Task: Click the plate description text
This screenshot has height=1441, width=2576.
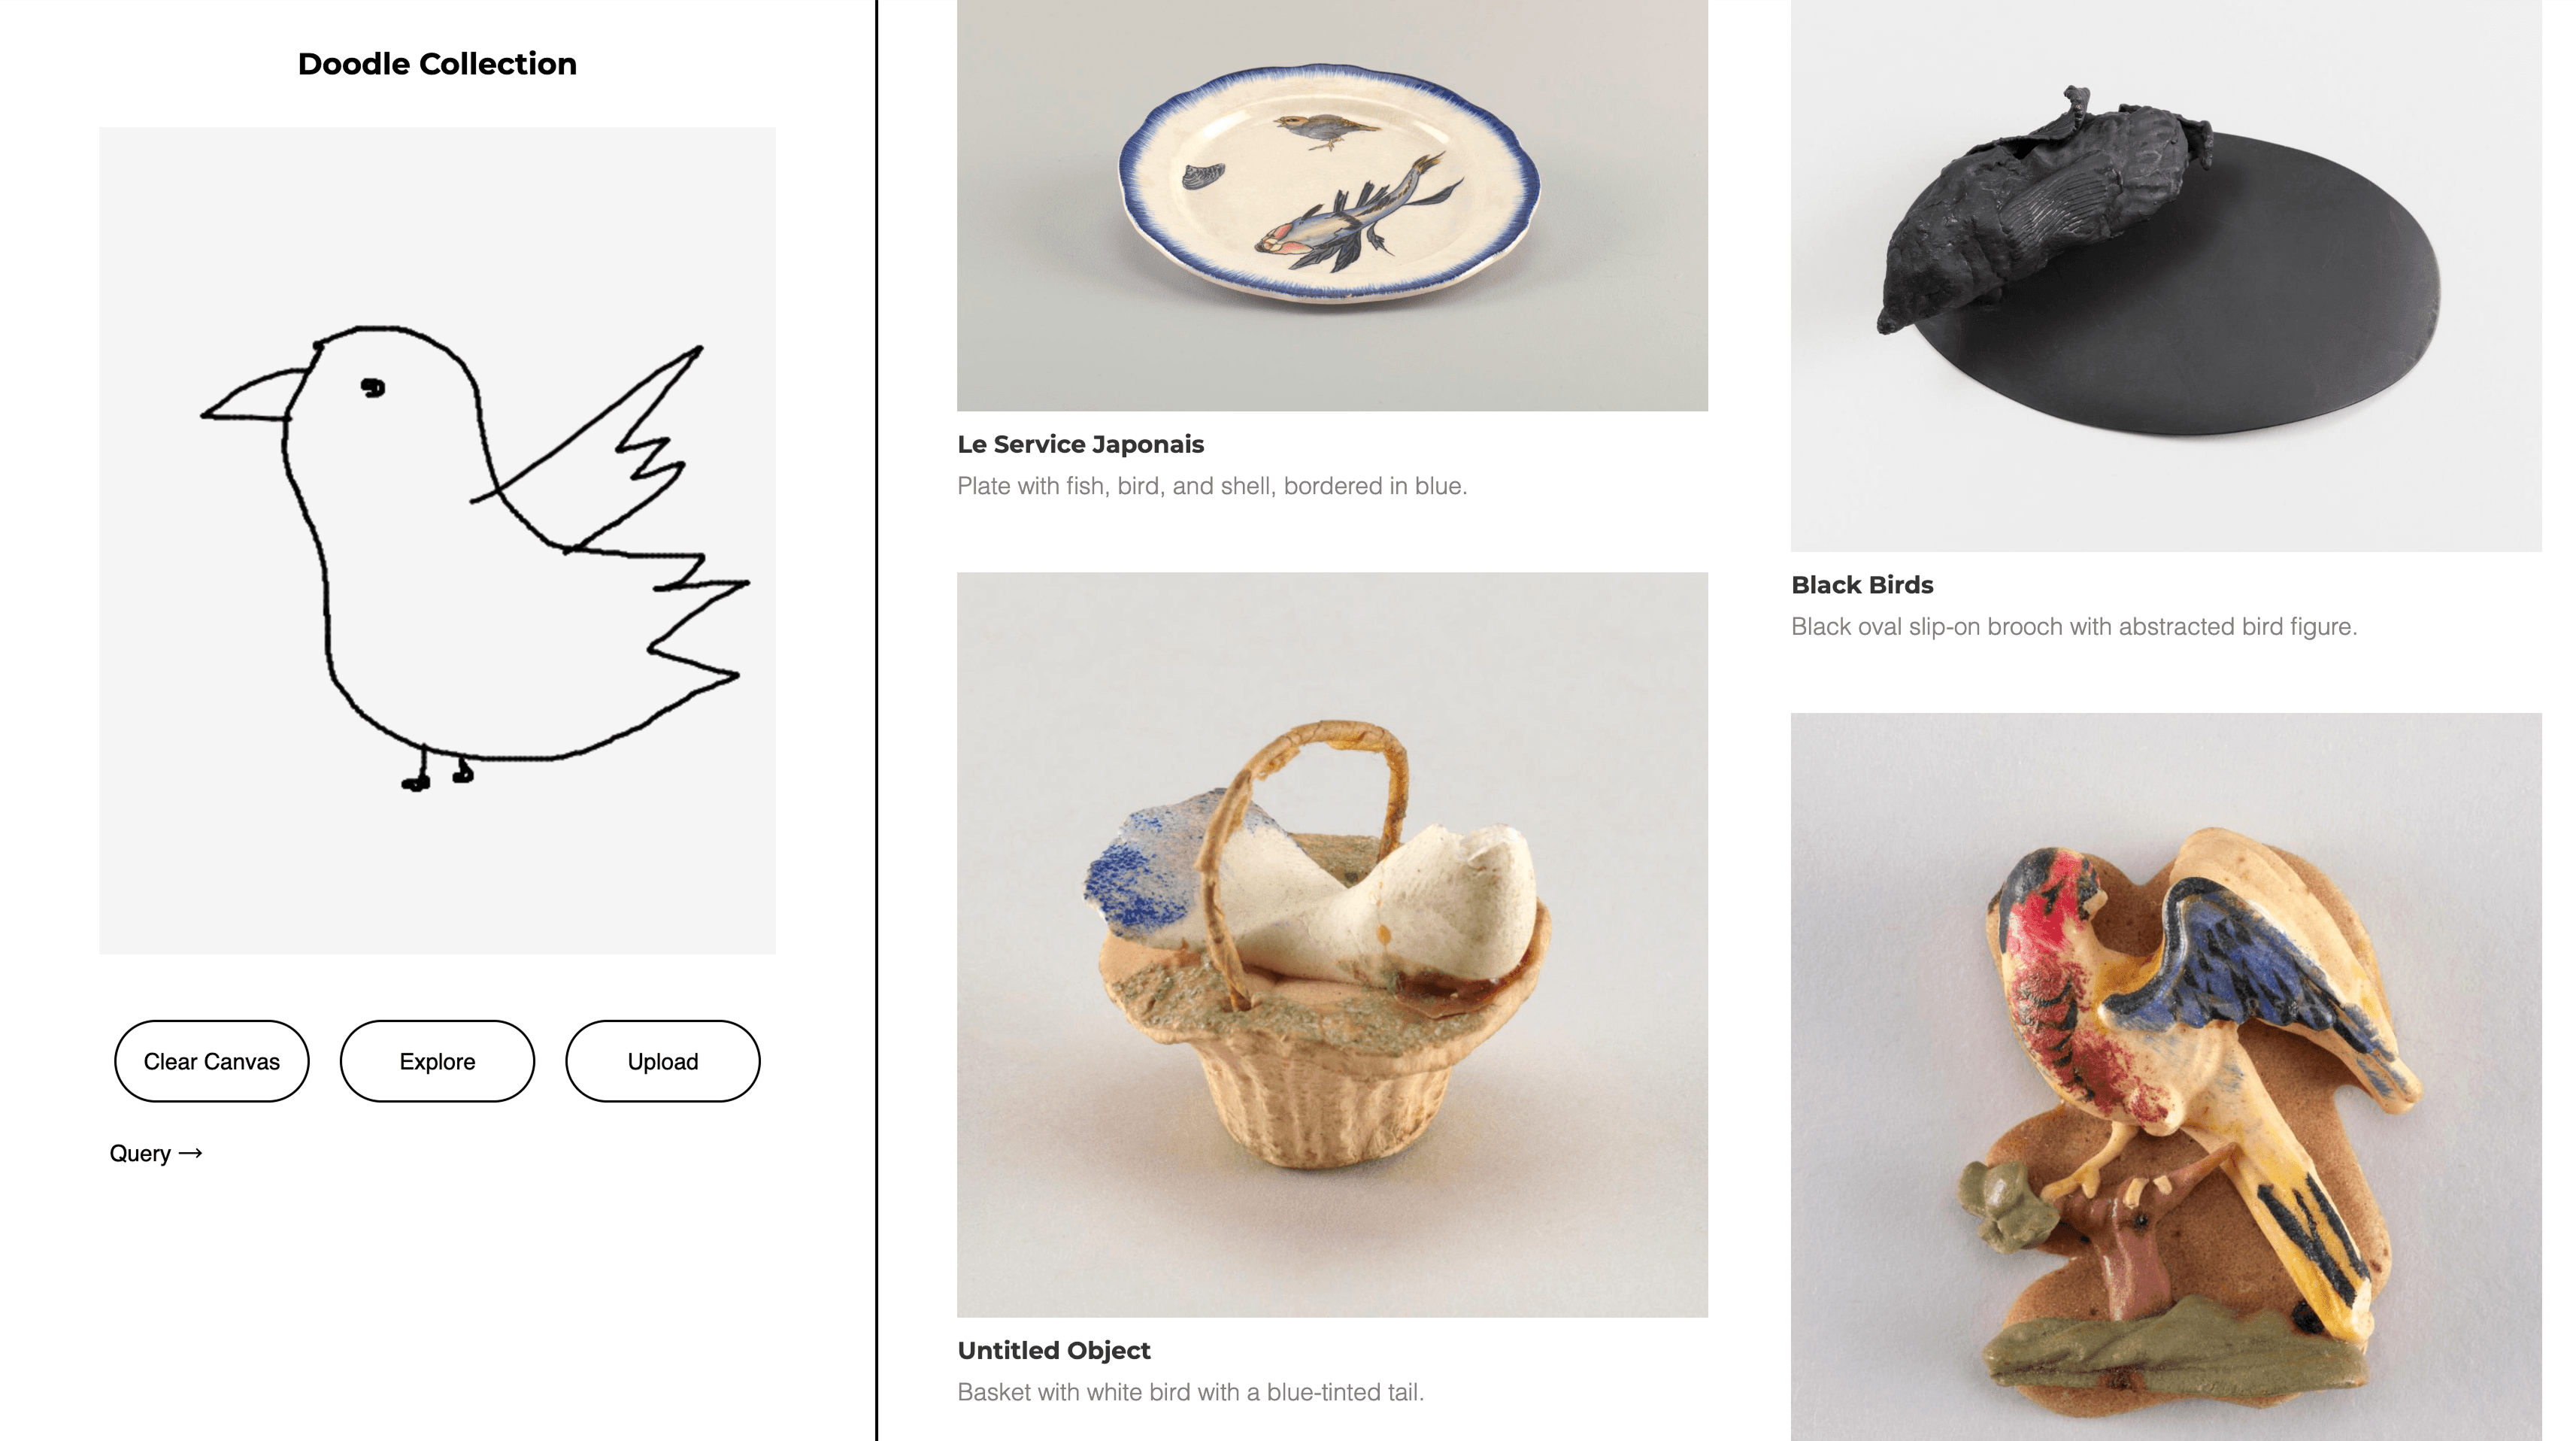Action: 1212,486
